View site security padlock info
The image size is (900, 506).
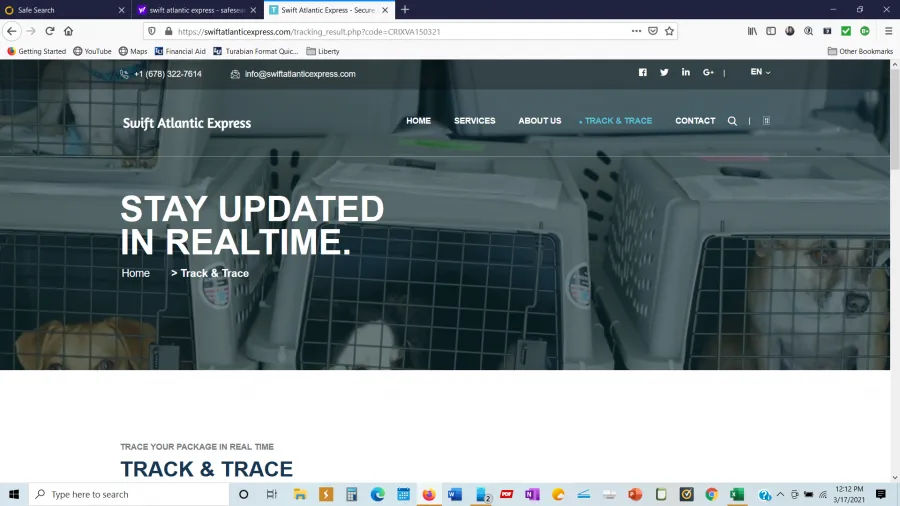click(168, 31)
